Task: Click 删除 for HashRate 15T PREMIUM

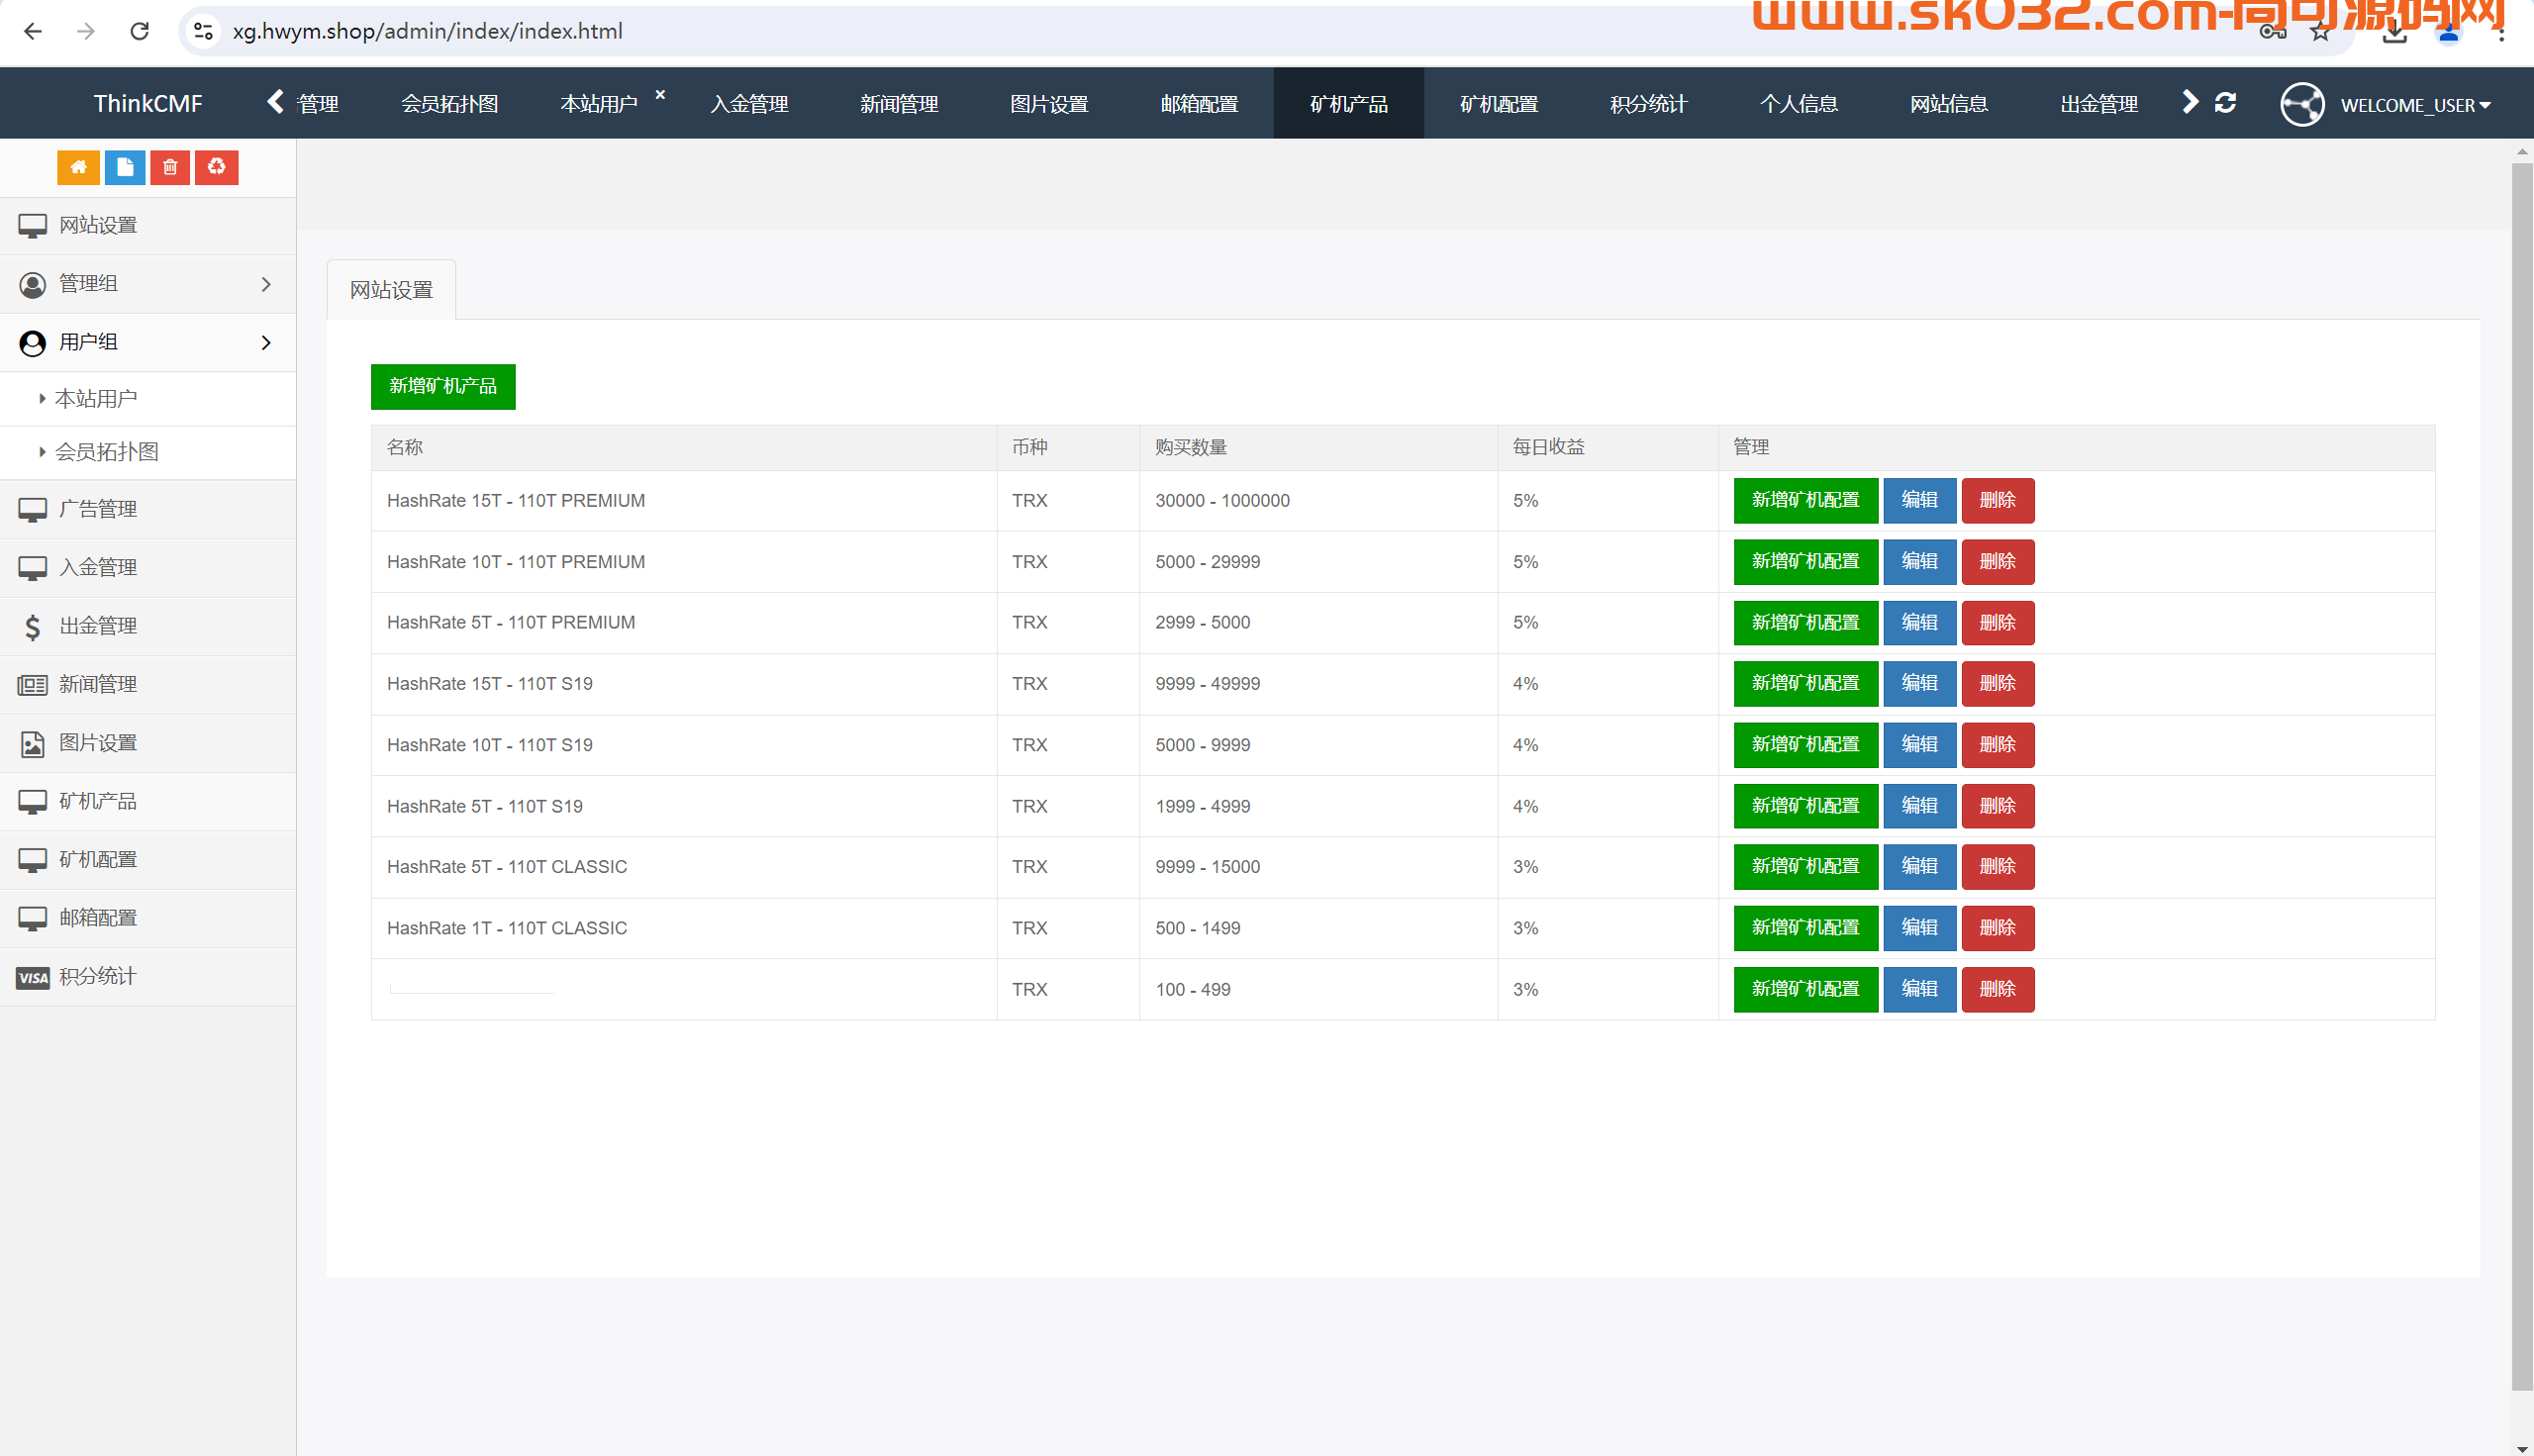Action: (1997, 501)
